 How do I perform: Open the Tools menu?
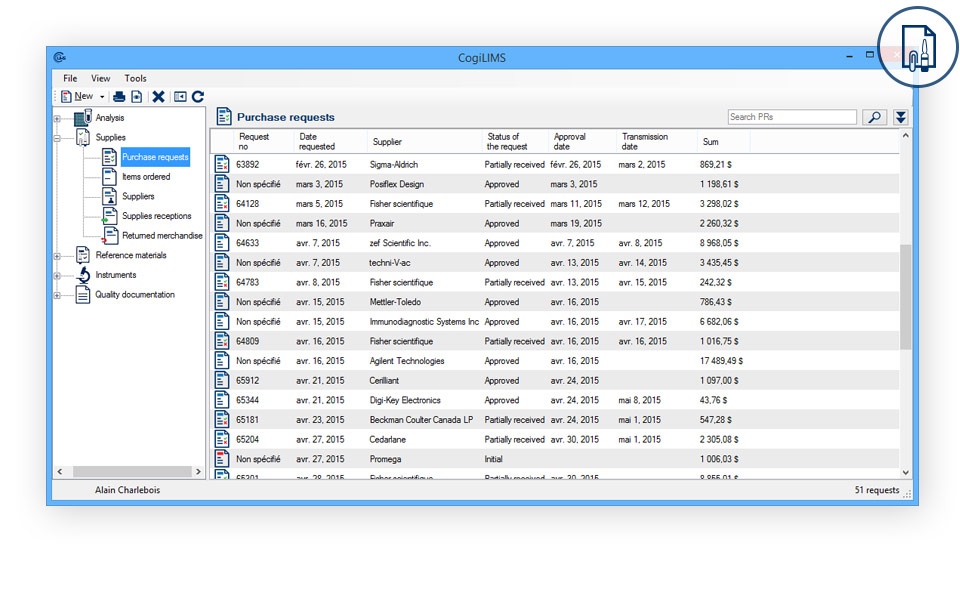135,78
